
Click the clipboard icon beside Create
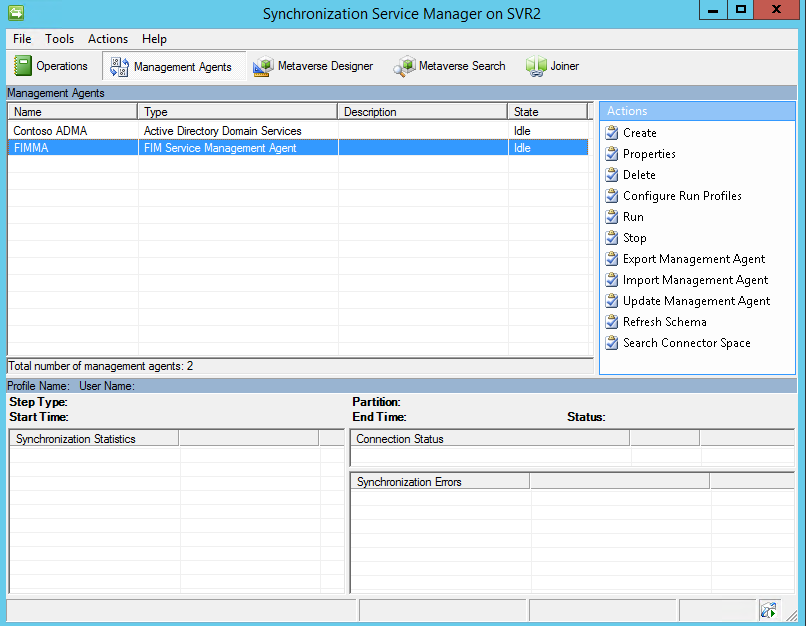pos(612,133)
